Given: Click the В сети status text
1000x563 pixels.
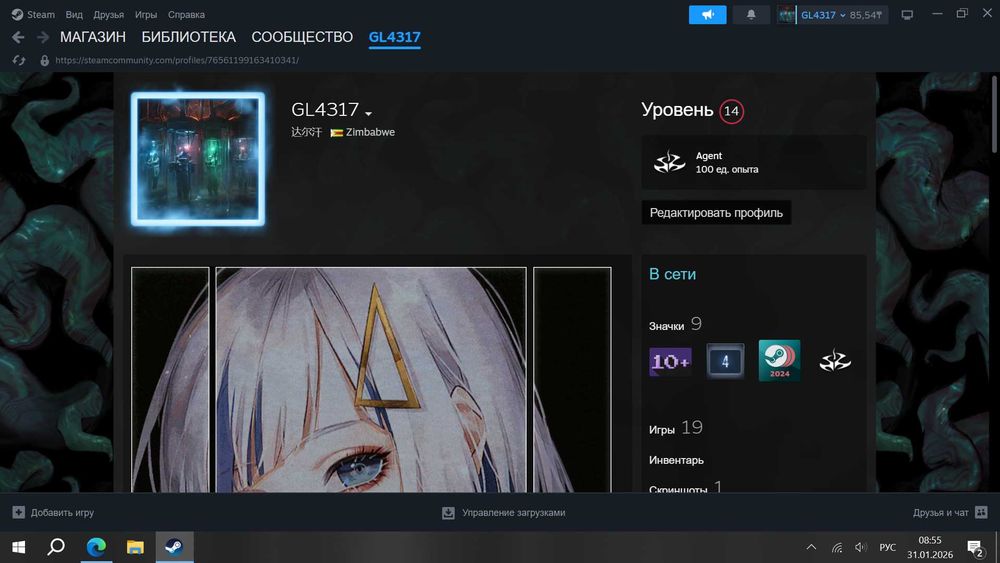Looking at the screenshot, I should tap(672, 274).
